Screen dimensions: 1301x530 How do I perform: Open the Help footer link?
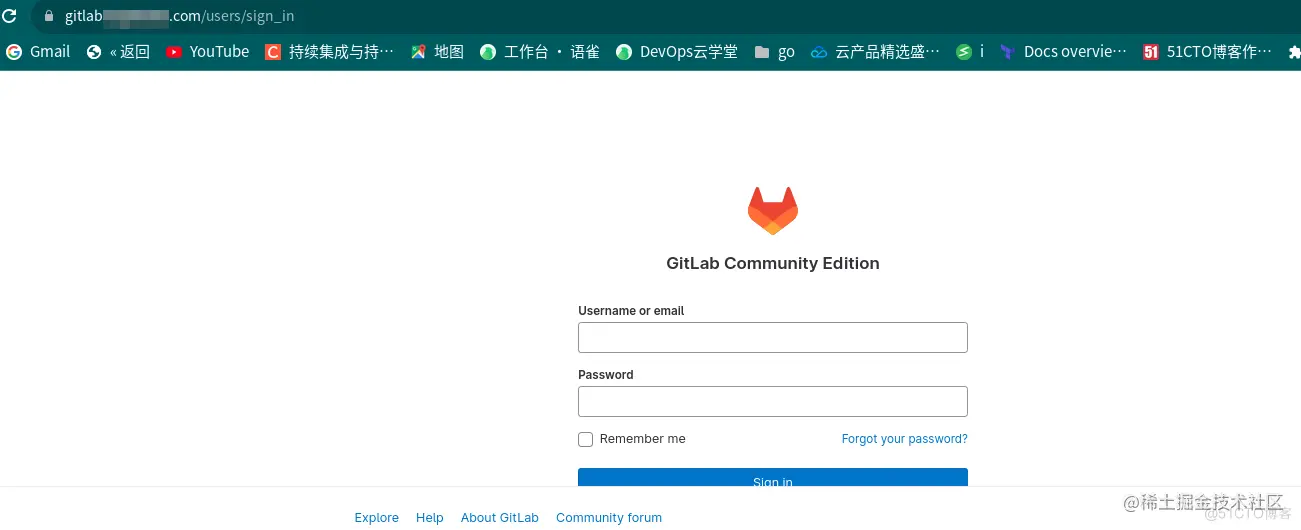tap(430, 518)
